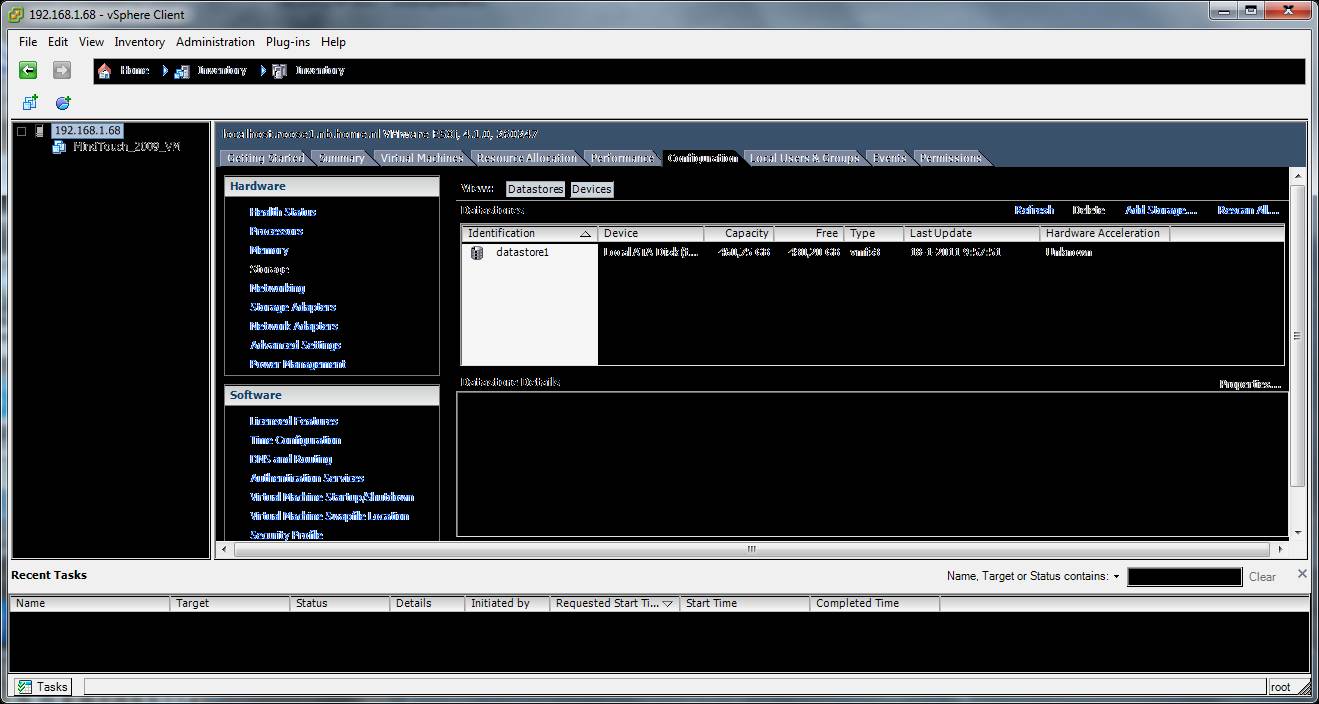
Task: Click the New Virtual Machine toolbar icon
Action: (x=30, y=103)
